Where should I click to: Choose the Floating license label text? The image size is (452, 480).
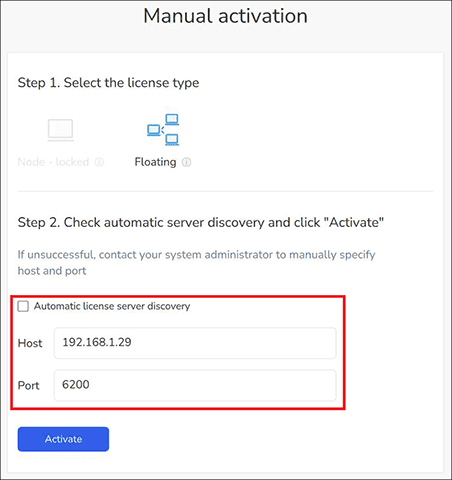[x=155, y=162]
